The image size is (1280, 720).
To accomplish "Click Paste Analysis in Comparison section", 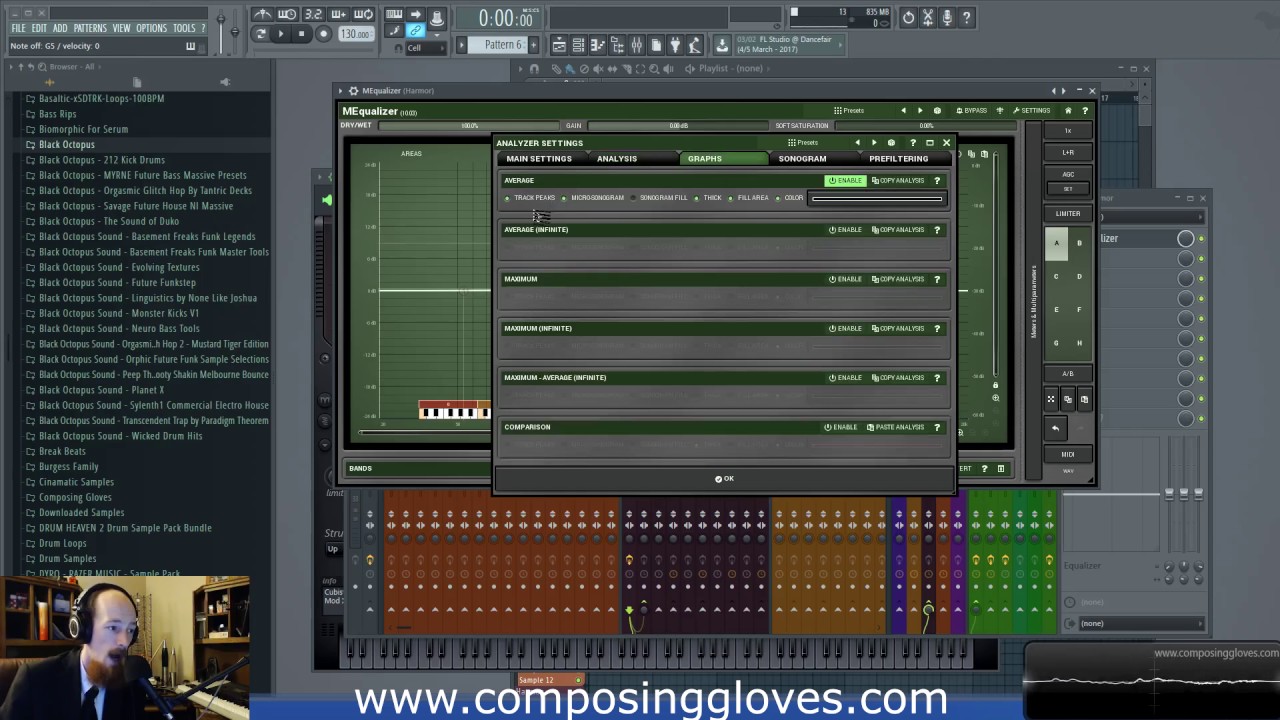I will pos(896,427).
